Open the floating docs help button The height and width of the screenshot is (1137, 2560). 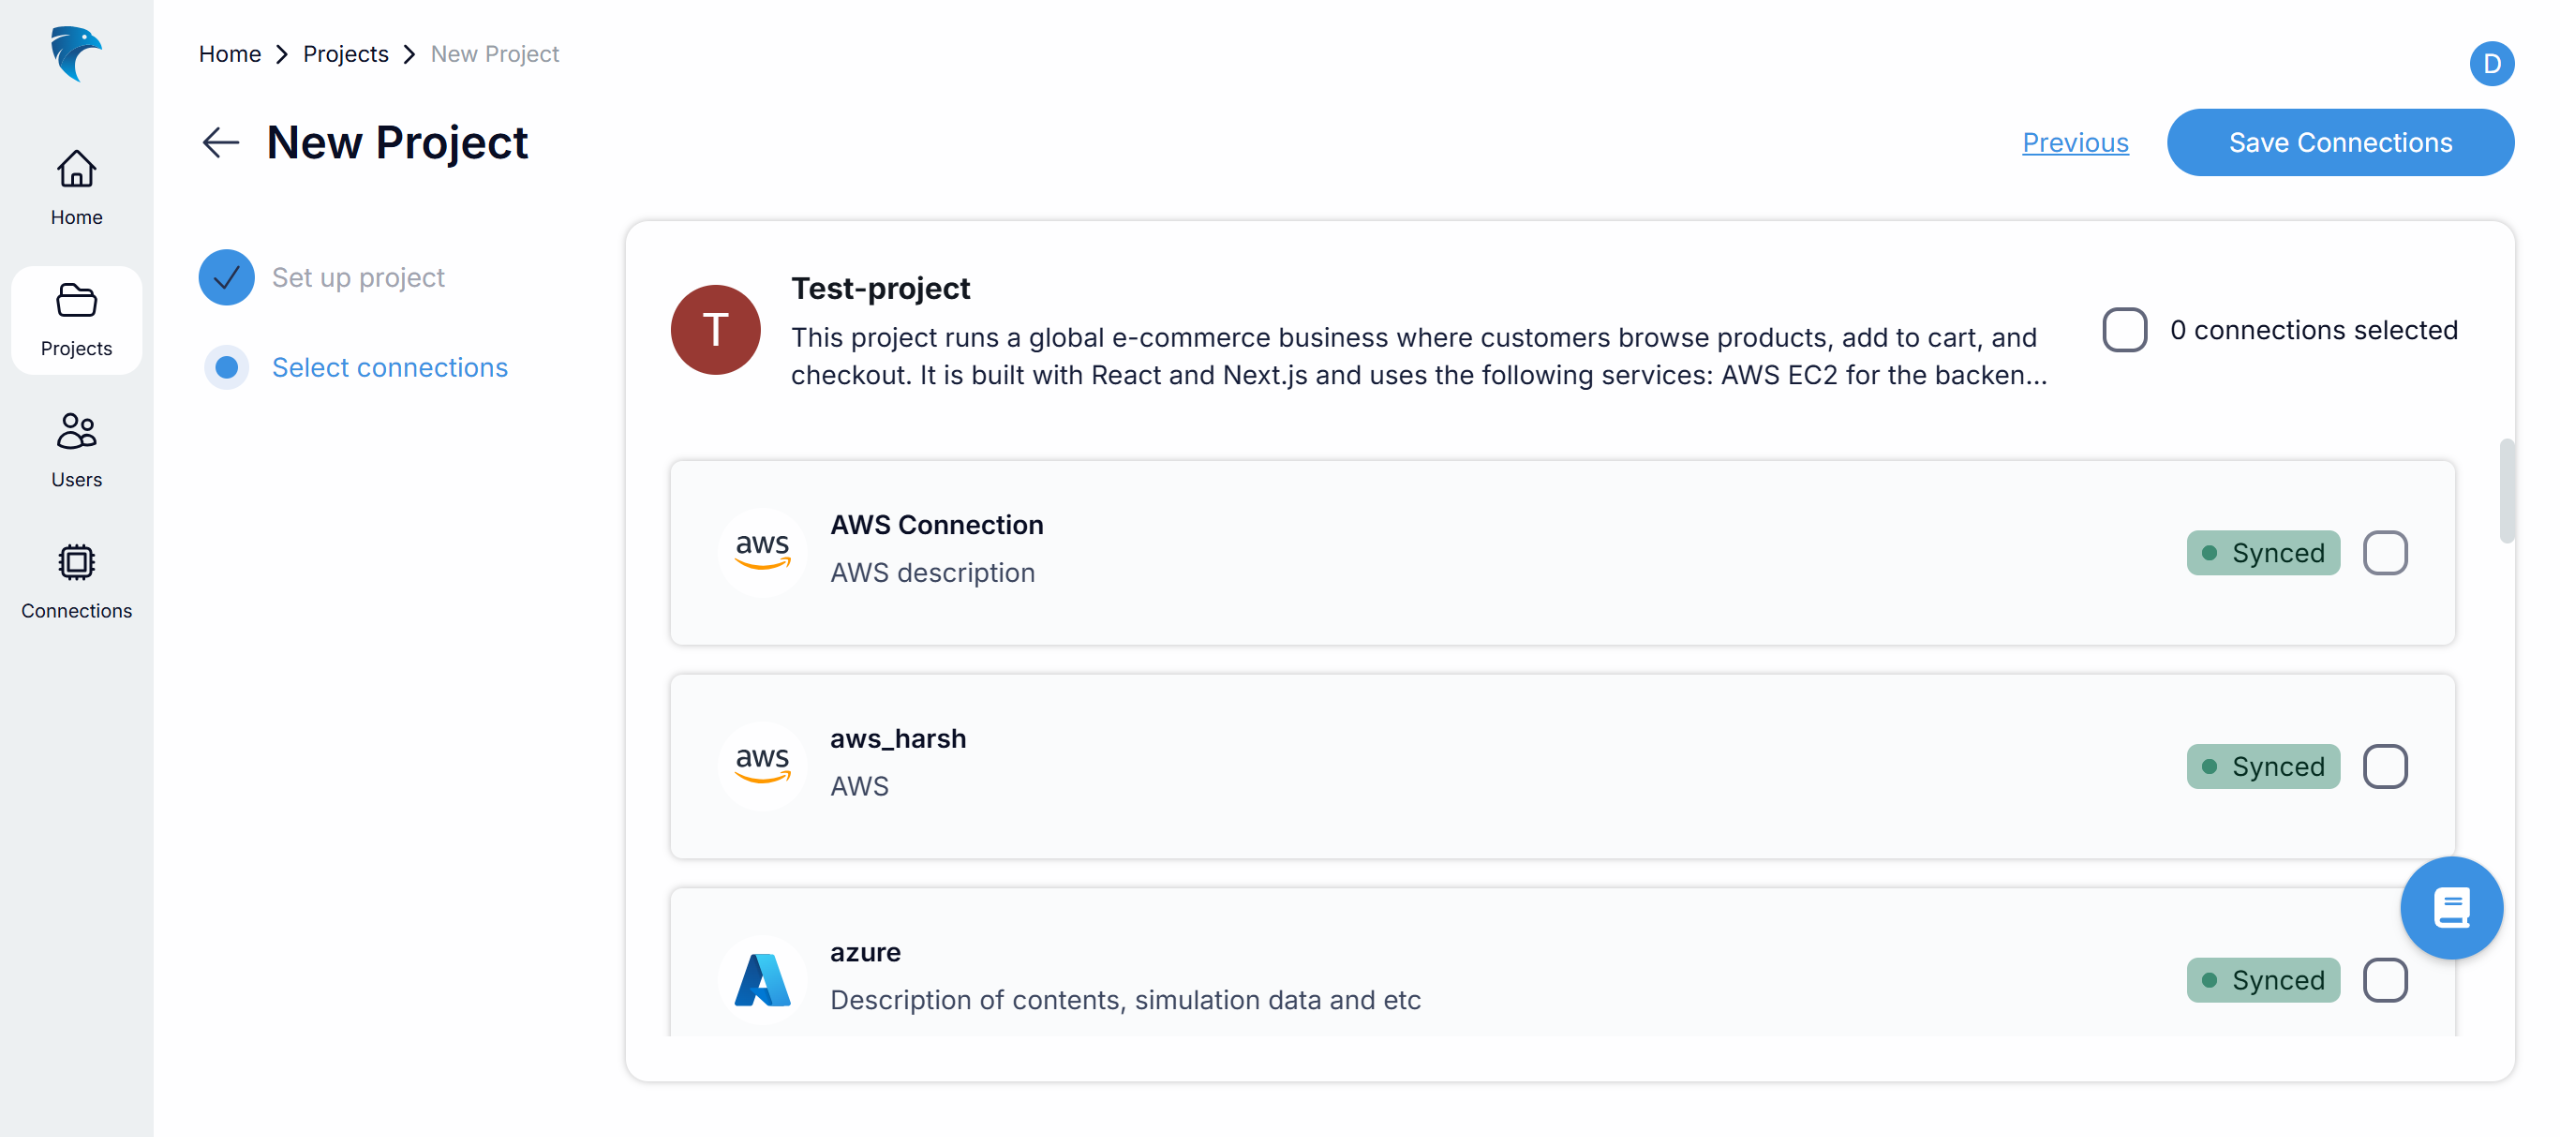click(x=2451, y=908)
